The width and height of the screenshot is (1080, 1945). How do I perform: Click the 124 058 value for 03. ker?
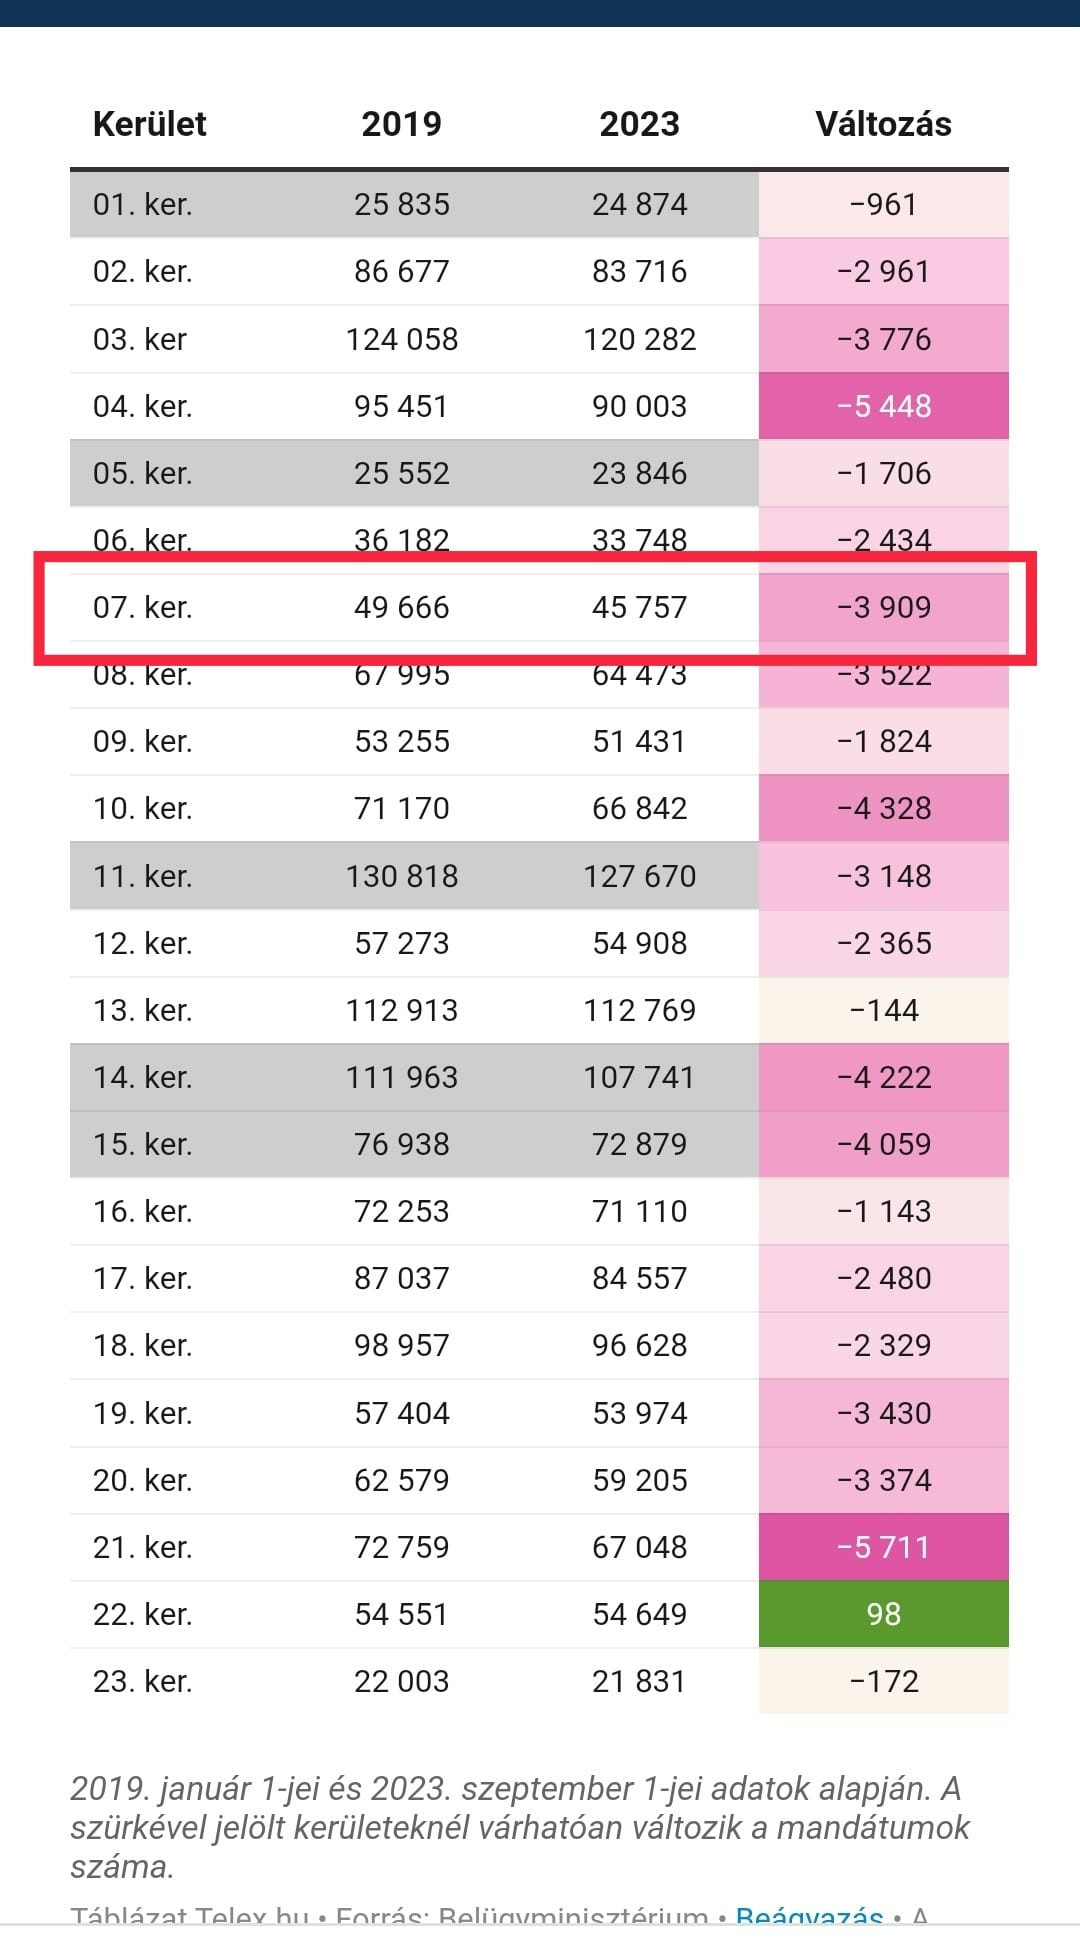click(402, 339)
